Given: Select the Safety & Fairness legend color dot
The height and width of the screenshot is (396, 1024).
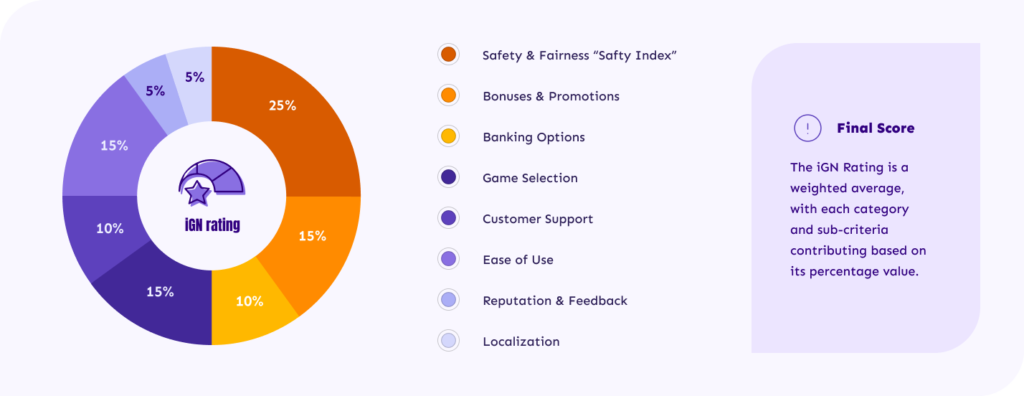Looking at the screenshot, I should click(x=449, y=55).
